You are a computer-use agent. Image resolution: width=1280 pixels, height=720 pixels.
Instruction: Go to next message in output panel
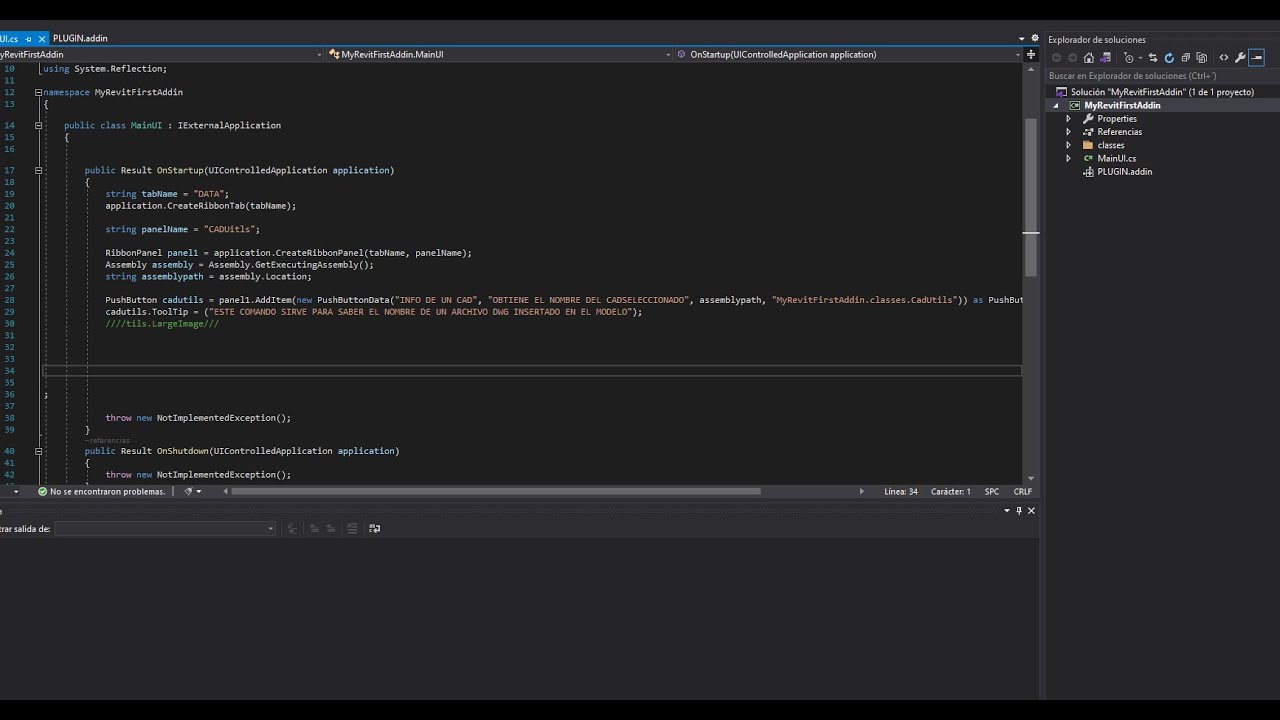[330, 528]
